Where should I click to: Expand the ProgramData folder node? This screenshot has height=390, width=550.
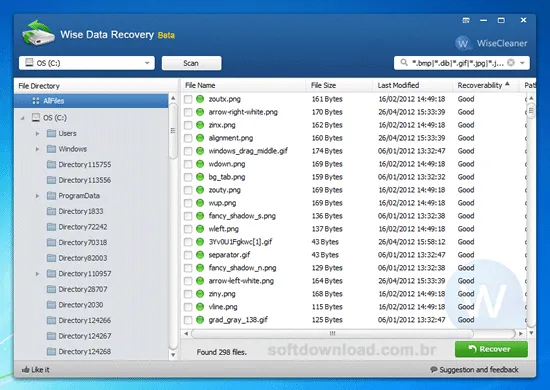38,196
